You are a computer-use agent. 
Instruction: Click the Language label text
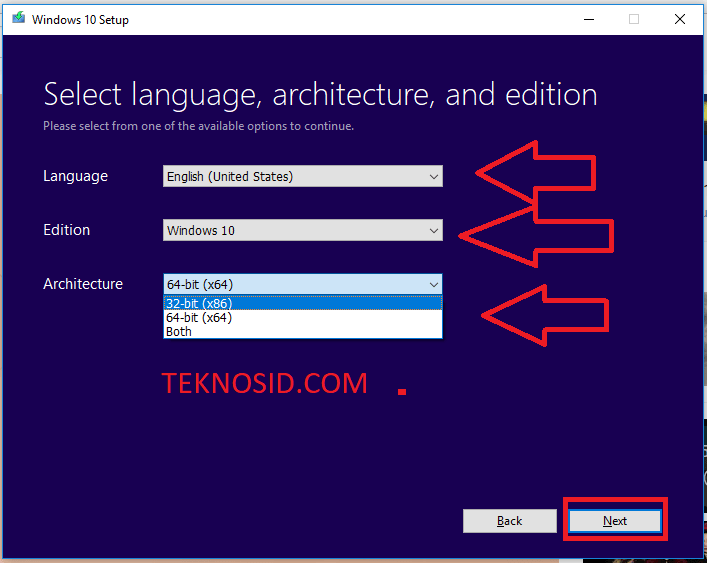75,176
